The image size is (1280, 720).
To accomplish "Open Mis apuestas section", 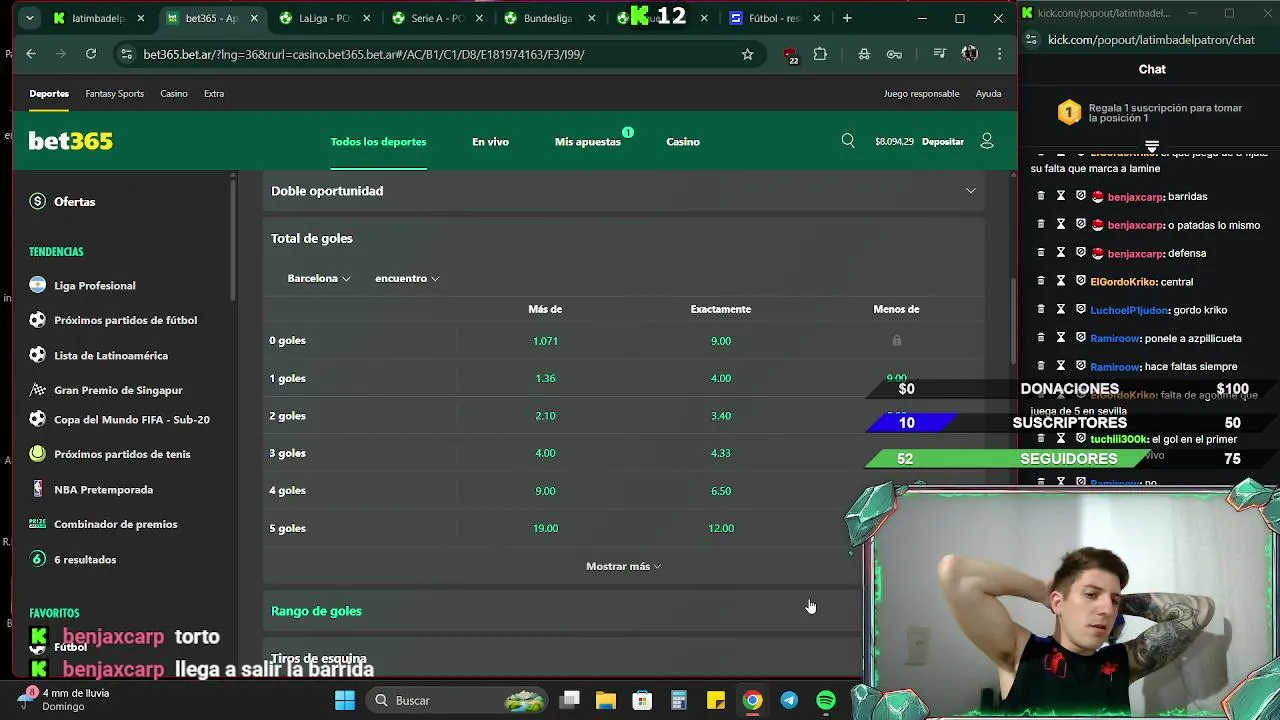I will pyautogui.click(x=588, y=142).
